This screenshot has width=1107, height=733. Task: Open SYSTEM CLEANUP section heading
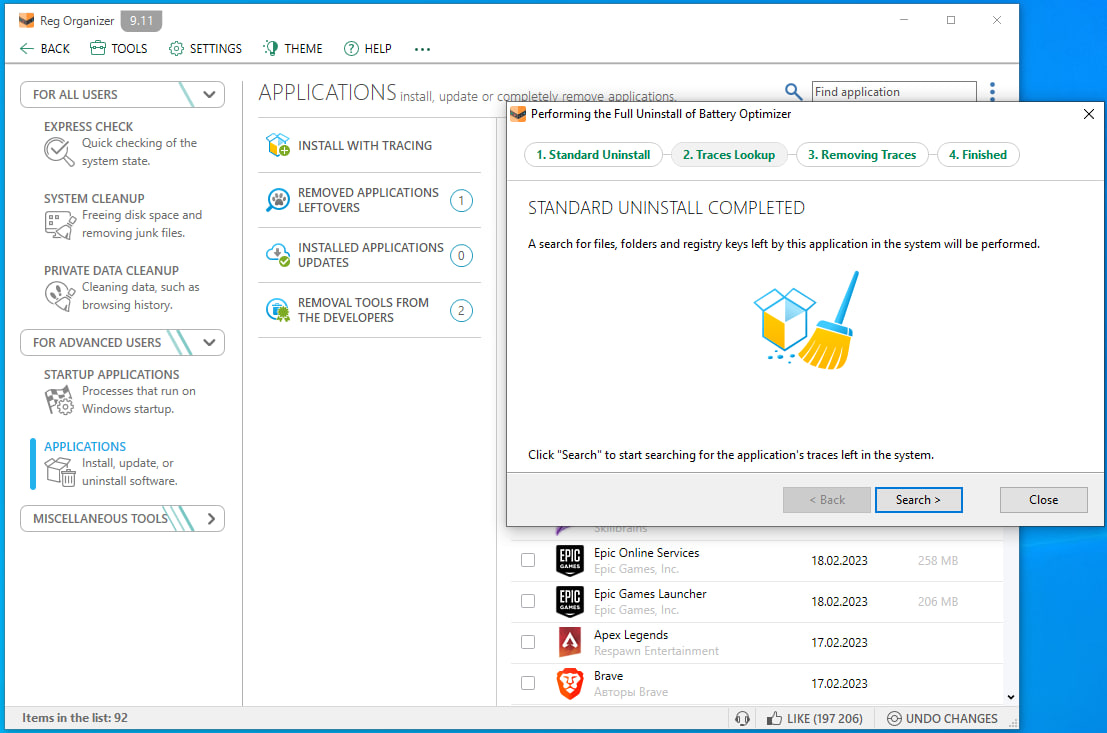click(x=94, y=198)
